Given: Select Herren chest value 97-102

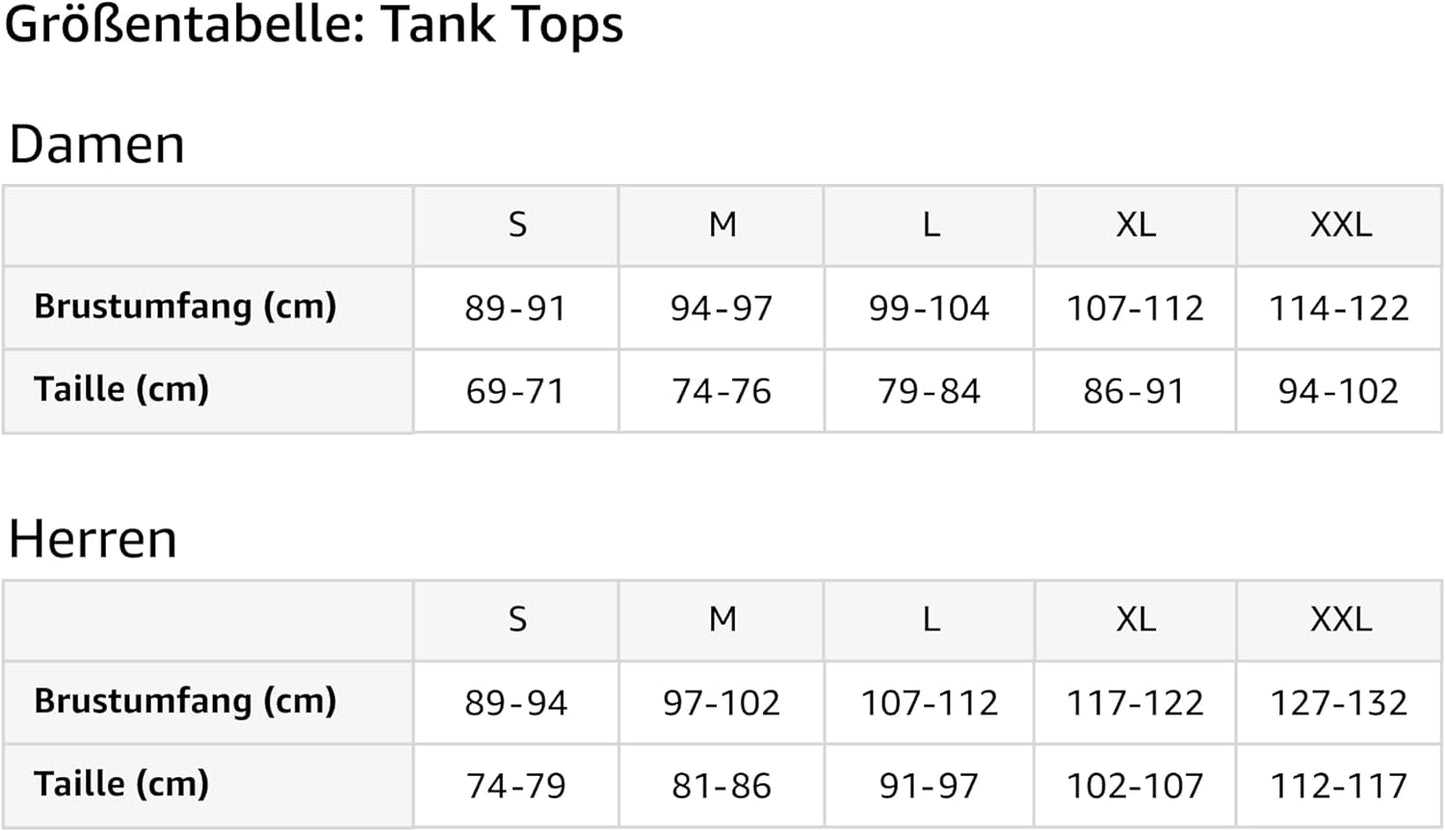Looking at the screenshot, I should [721, 703].
